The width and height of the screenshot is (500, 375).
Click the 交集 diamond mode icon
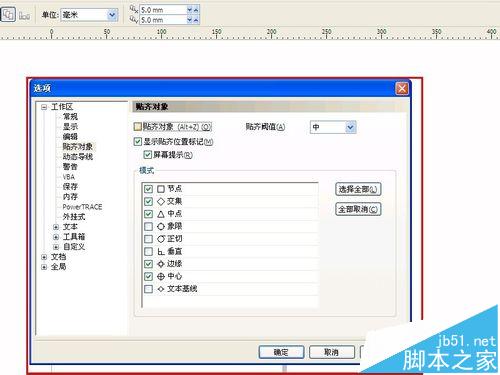tap(161, 201)
